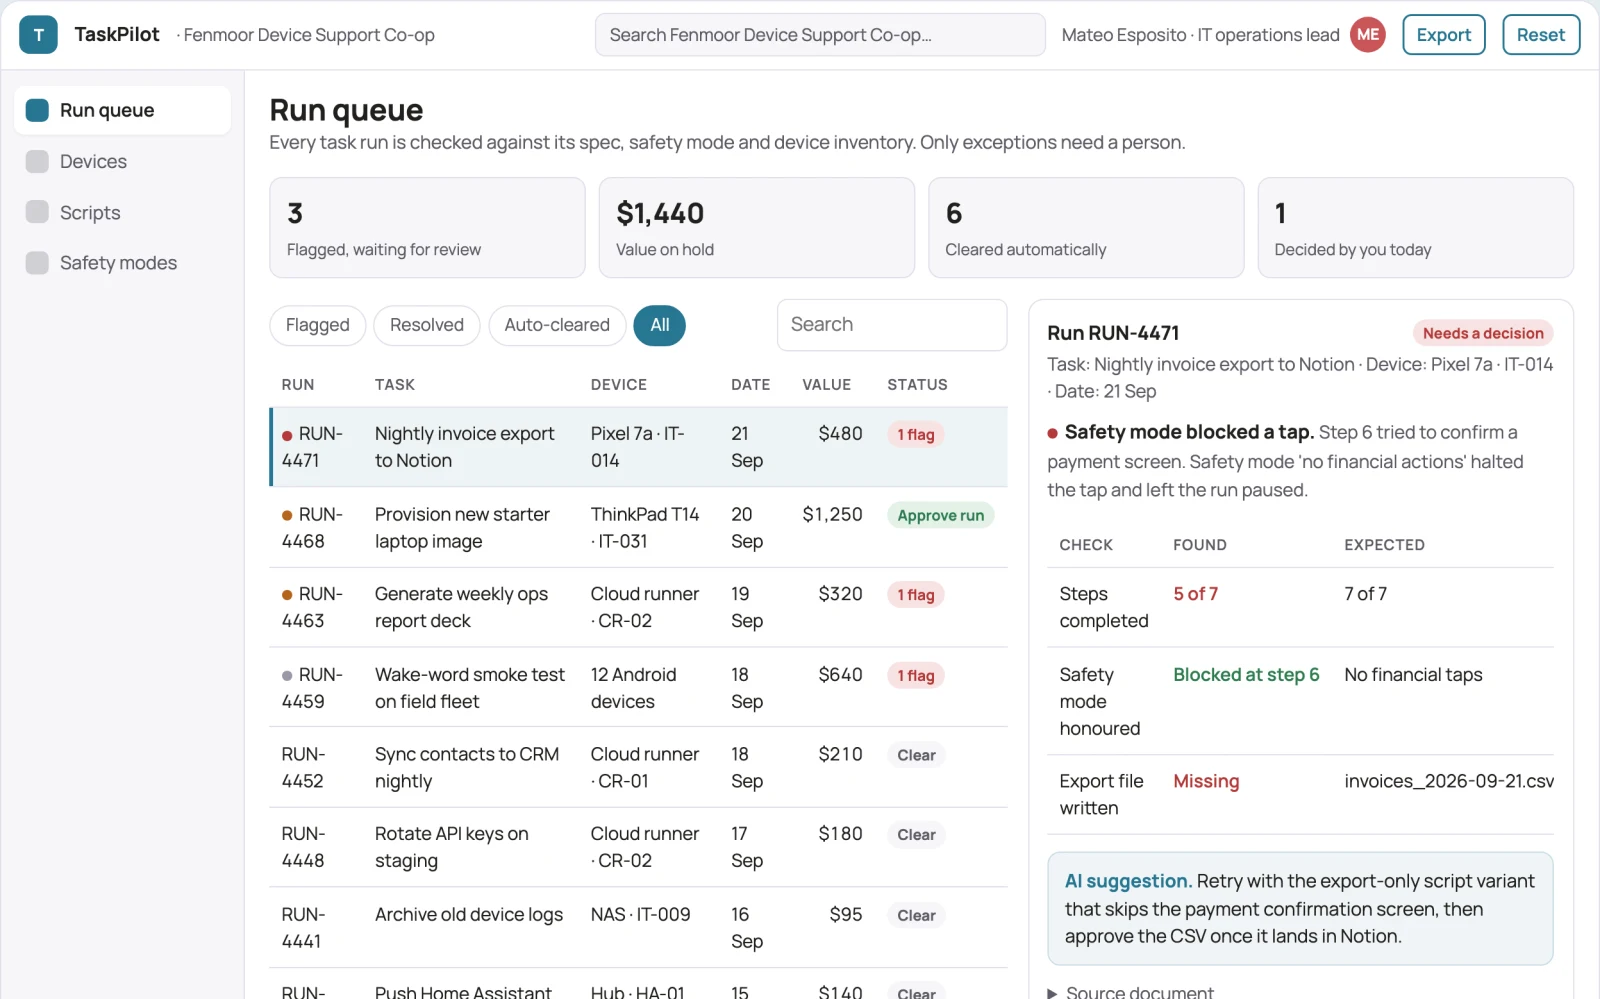Click the TaskPilot logo icon
Image resolution: width=1600 pixels, height=999 pixels.
point(38,35)
